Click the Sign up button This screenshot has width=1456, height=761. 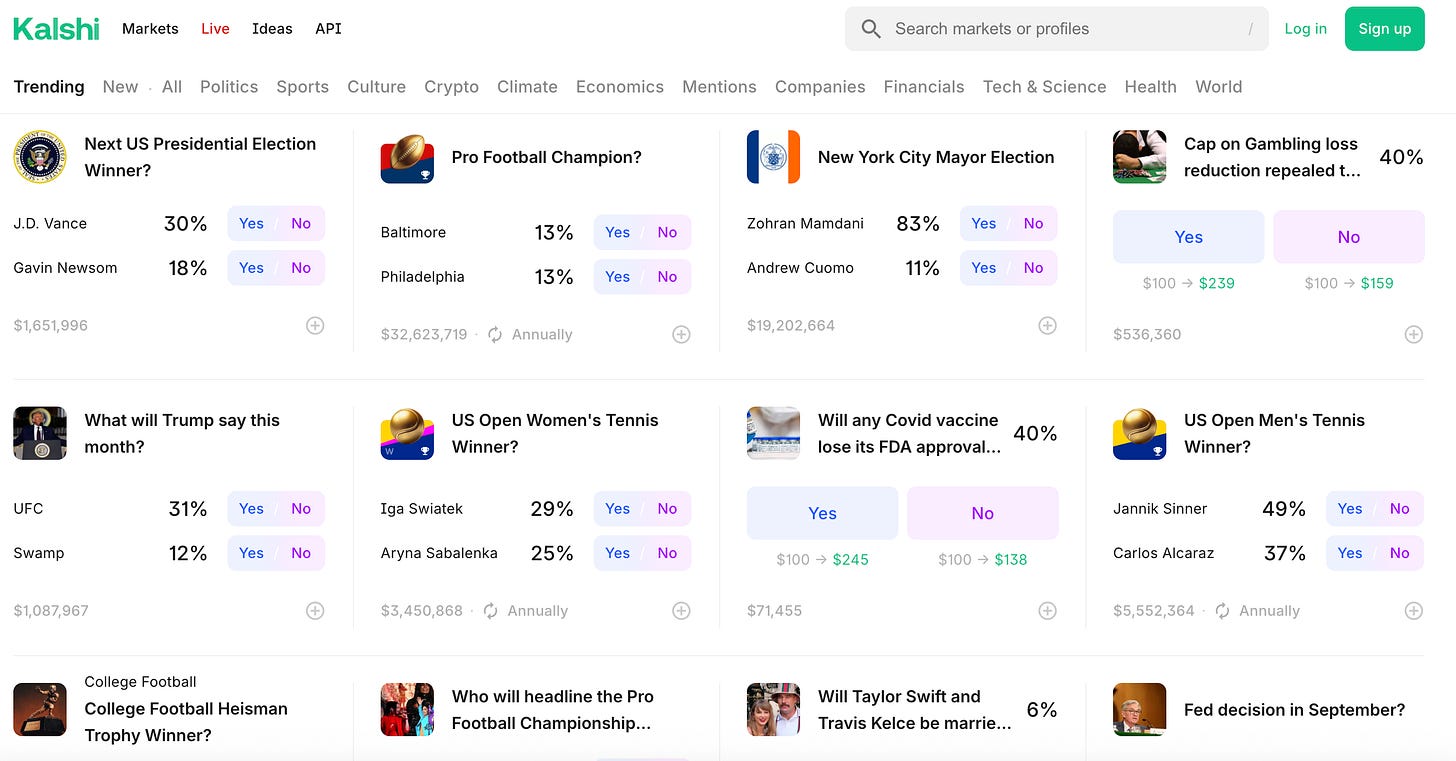pyautogui.click(x=1384, y=29)
